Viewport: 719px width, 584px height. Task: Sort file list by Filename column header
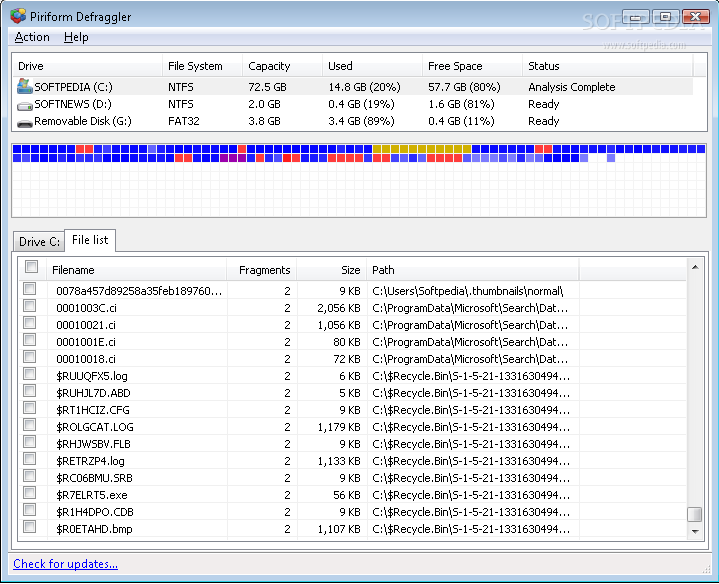[x=137, y=270]
